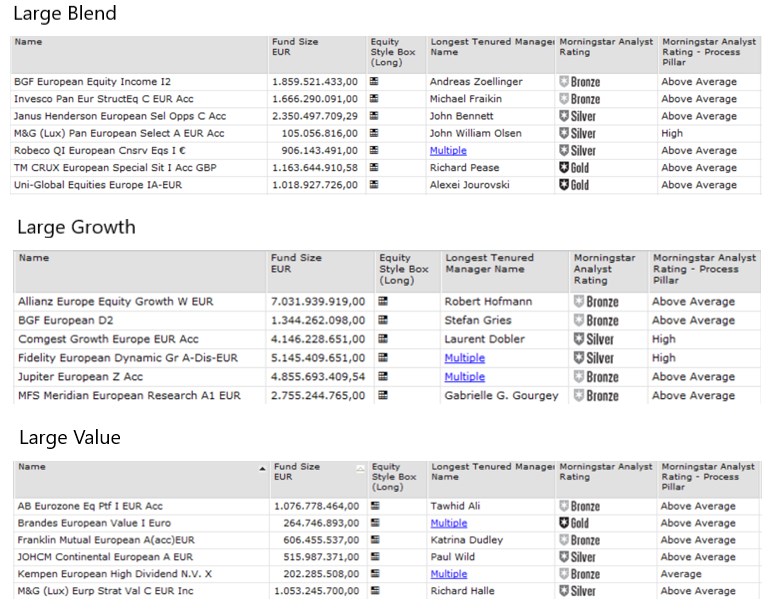Click Silver rating badge for JOHCM Continental European
The image size is (769, 612).
(x=577, y=557)
